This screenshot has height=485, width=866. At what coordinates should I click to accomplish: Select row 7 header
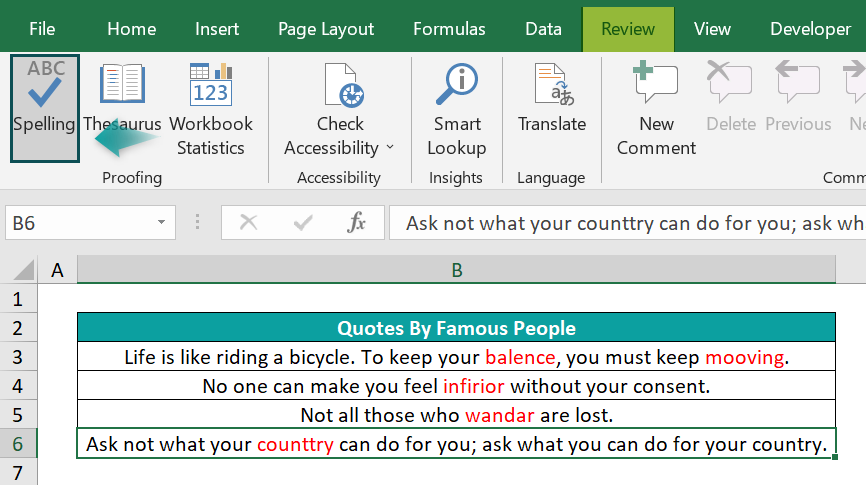point(18,472)
